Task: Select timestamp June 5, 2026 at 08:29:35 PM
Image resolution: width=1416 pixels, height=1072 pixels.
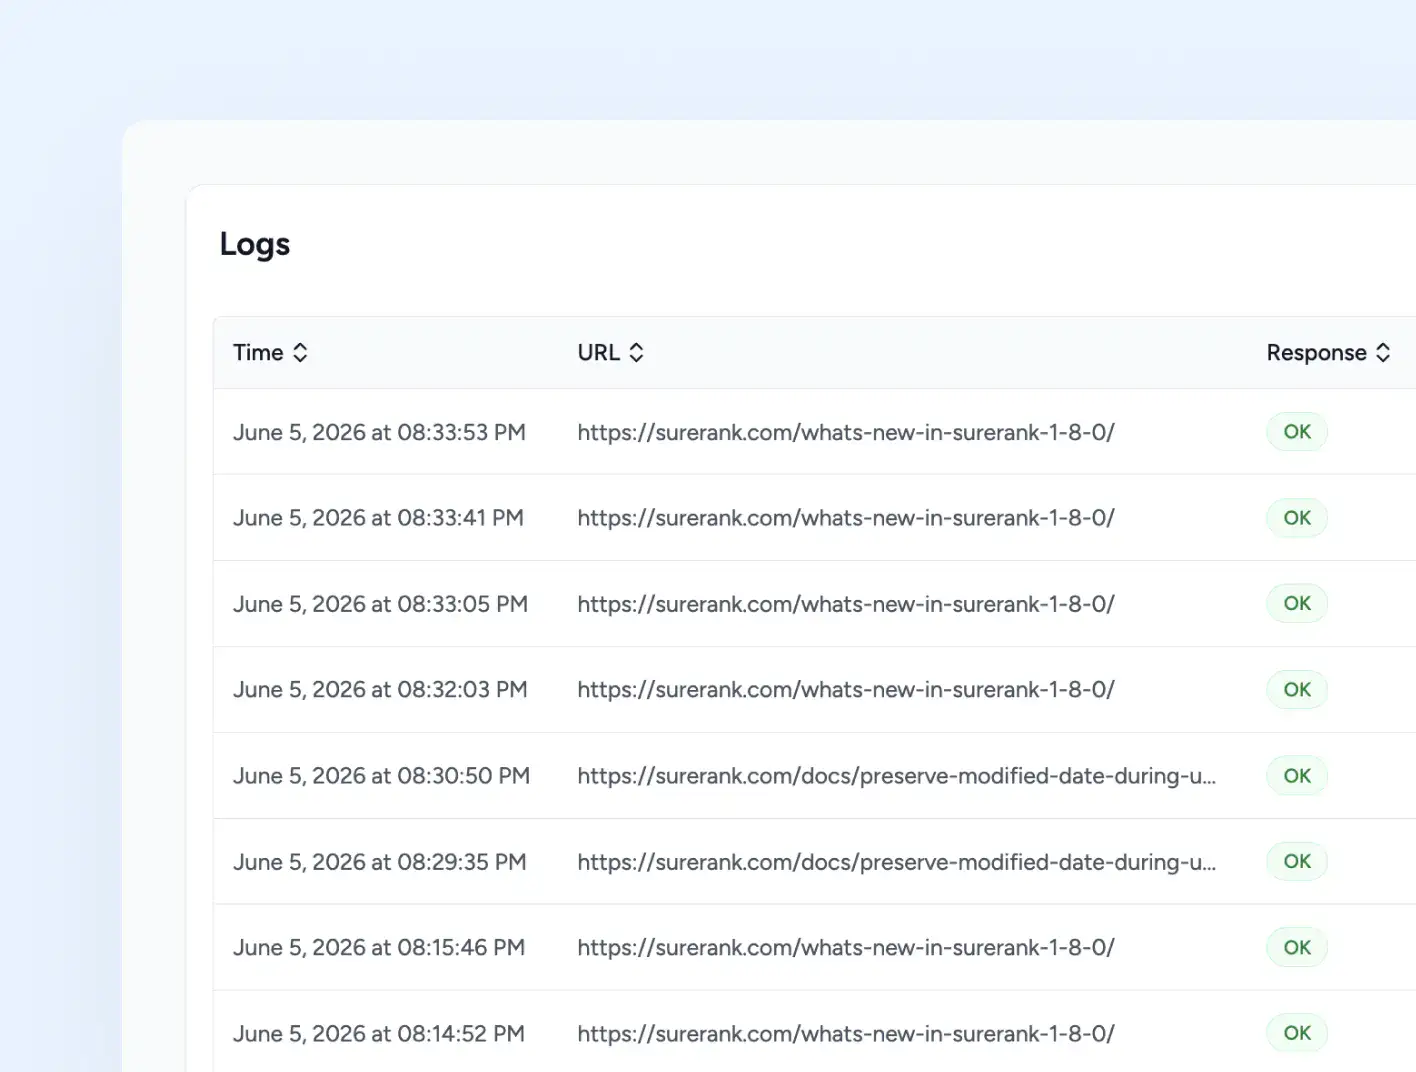Action: (379, 862)
